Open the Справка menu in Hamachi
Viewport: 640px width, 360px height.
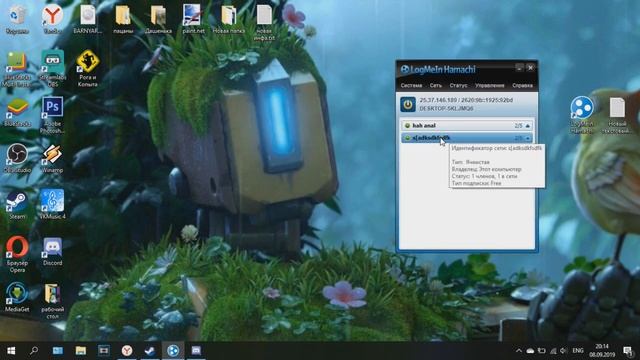pos(522,86)
